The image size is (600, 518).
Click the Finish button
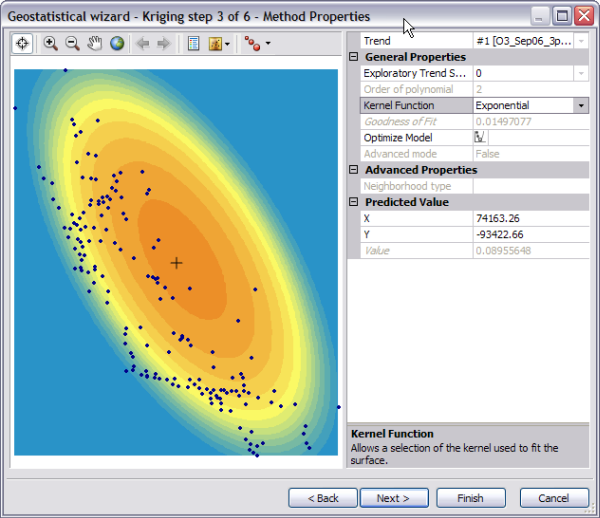(471, 498)
